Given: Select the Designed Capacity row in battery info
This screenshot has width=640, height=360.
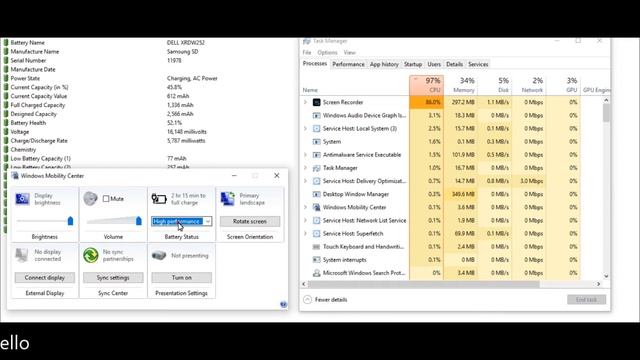Looking at the screenshot, I should 107,114.
